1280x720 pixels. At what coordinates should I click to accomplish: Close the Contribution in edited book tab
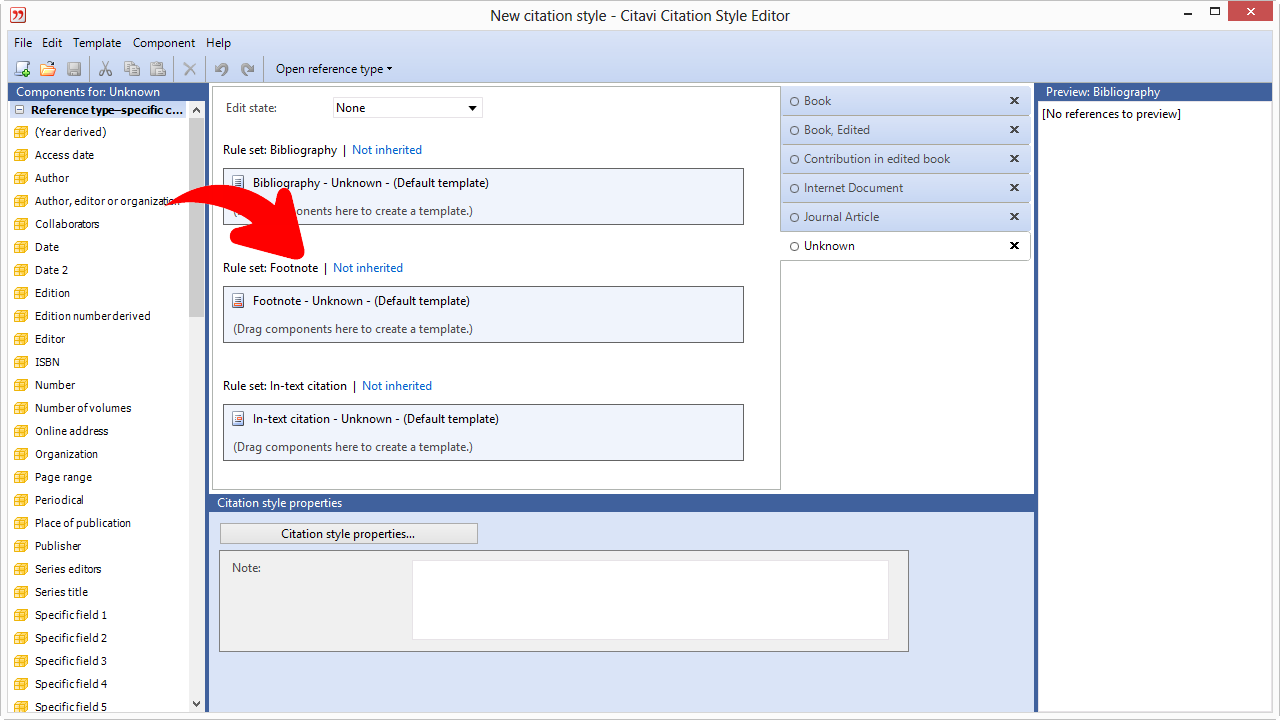pos(1014,159)
